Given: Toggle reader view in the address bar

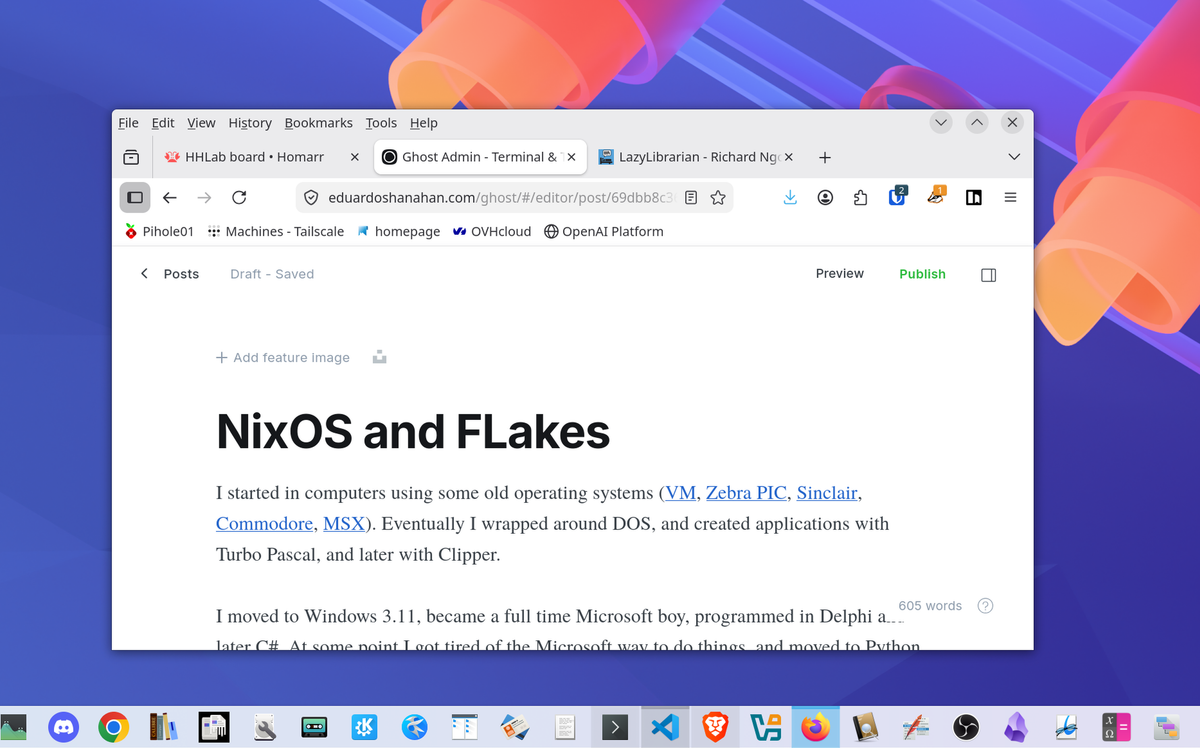Looking at the screenshot, I should (690, 197).
